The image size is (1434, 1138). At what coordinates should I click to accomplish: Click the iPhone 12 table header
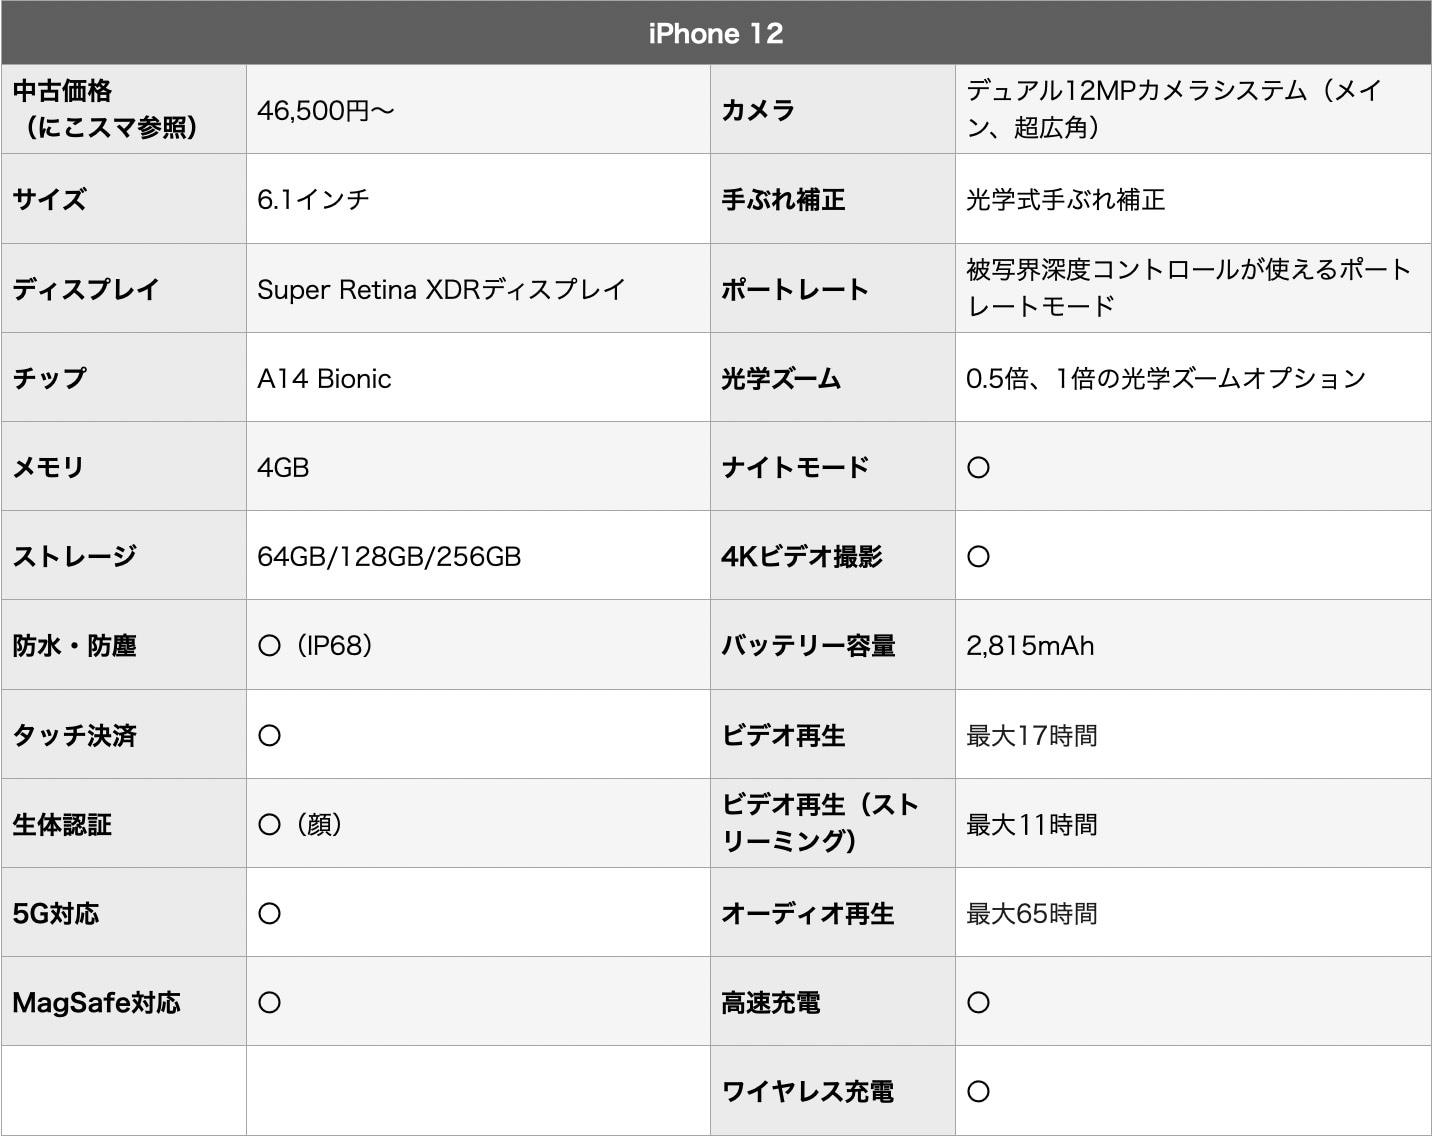716,33
